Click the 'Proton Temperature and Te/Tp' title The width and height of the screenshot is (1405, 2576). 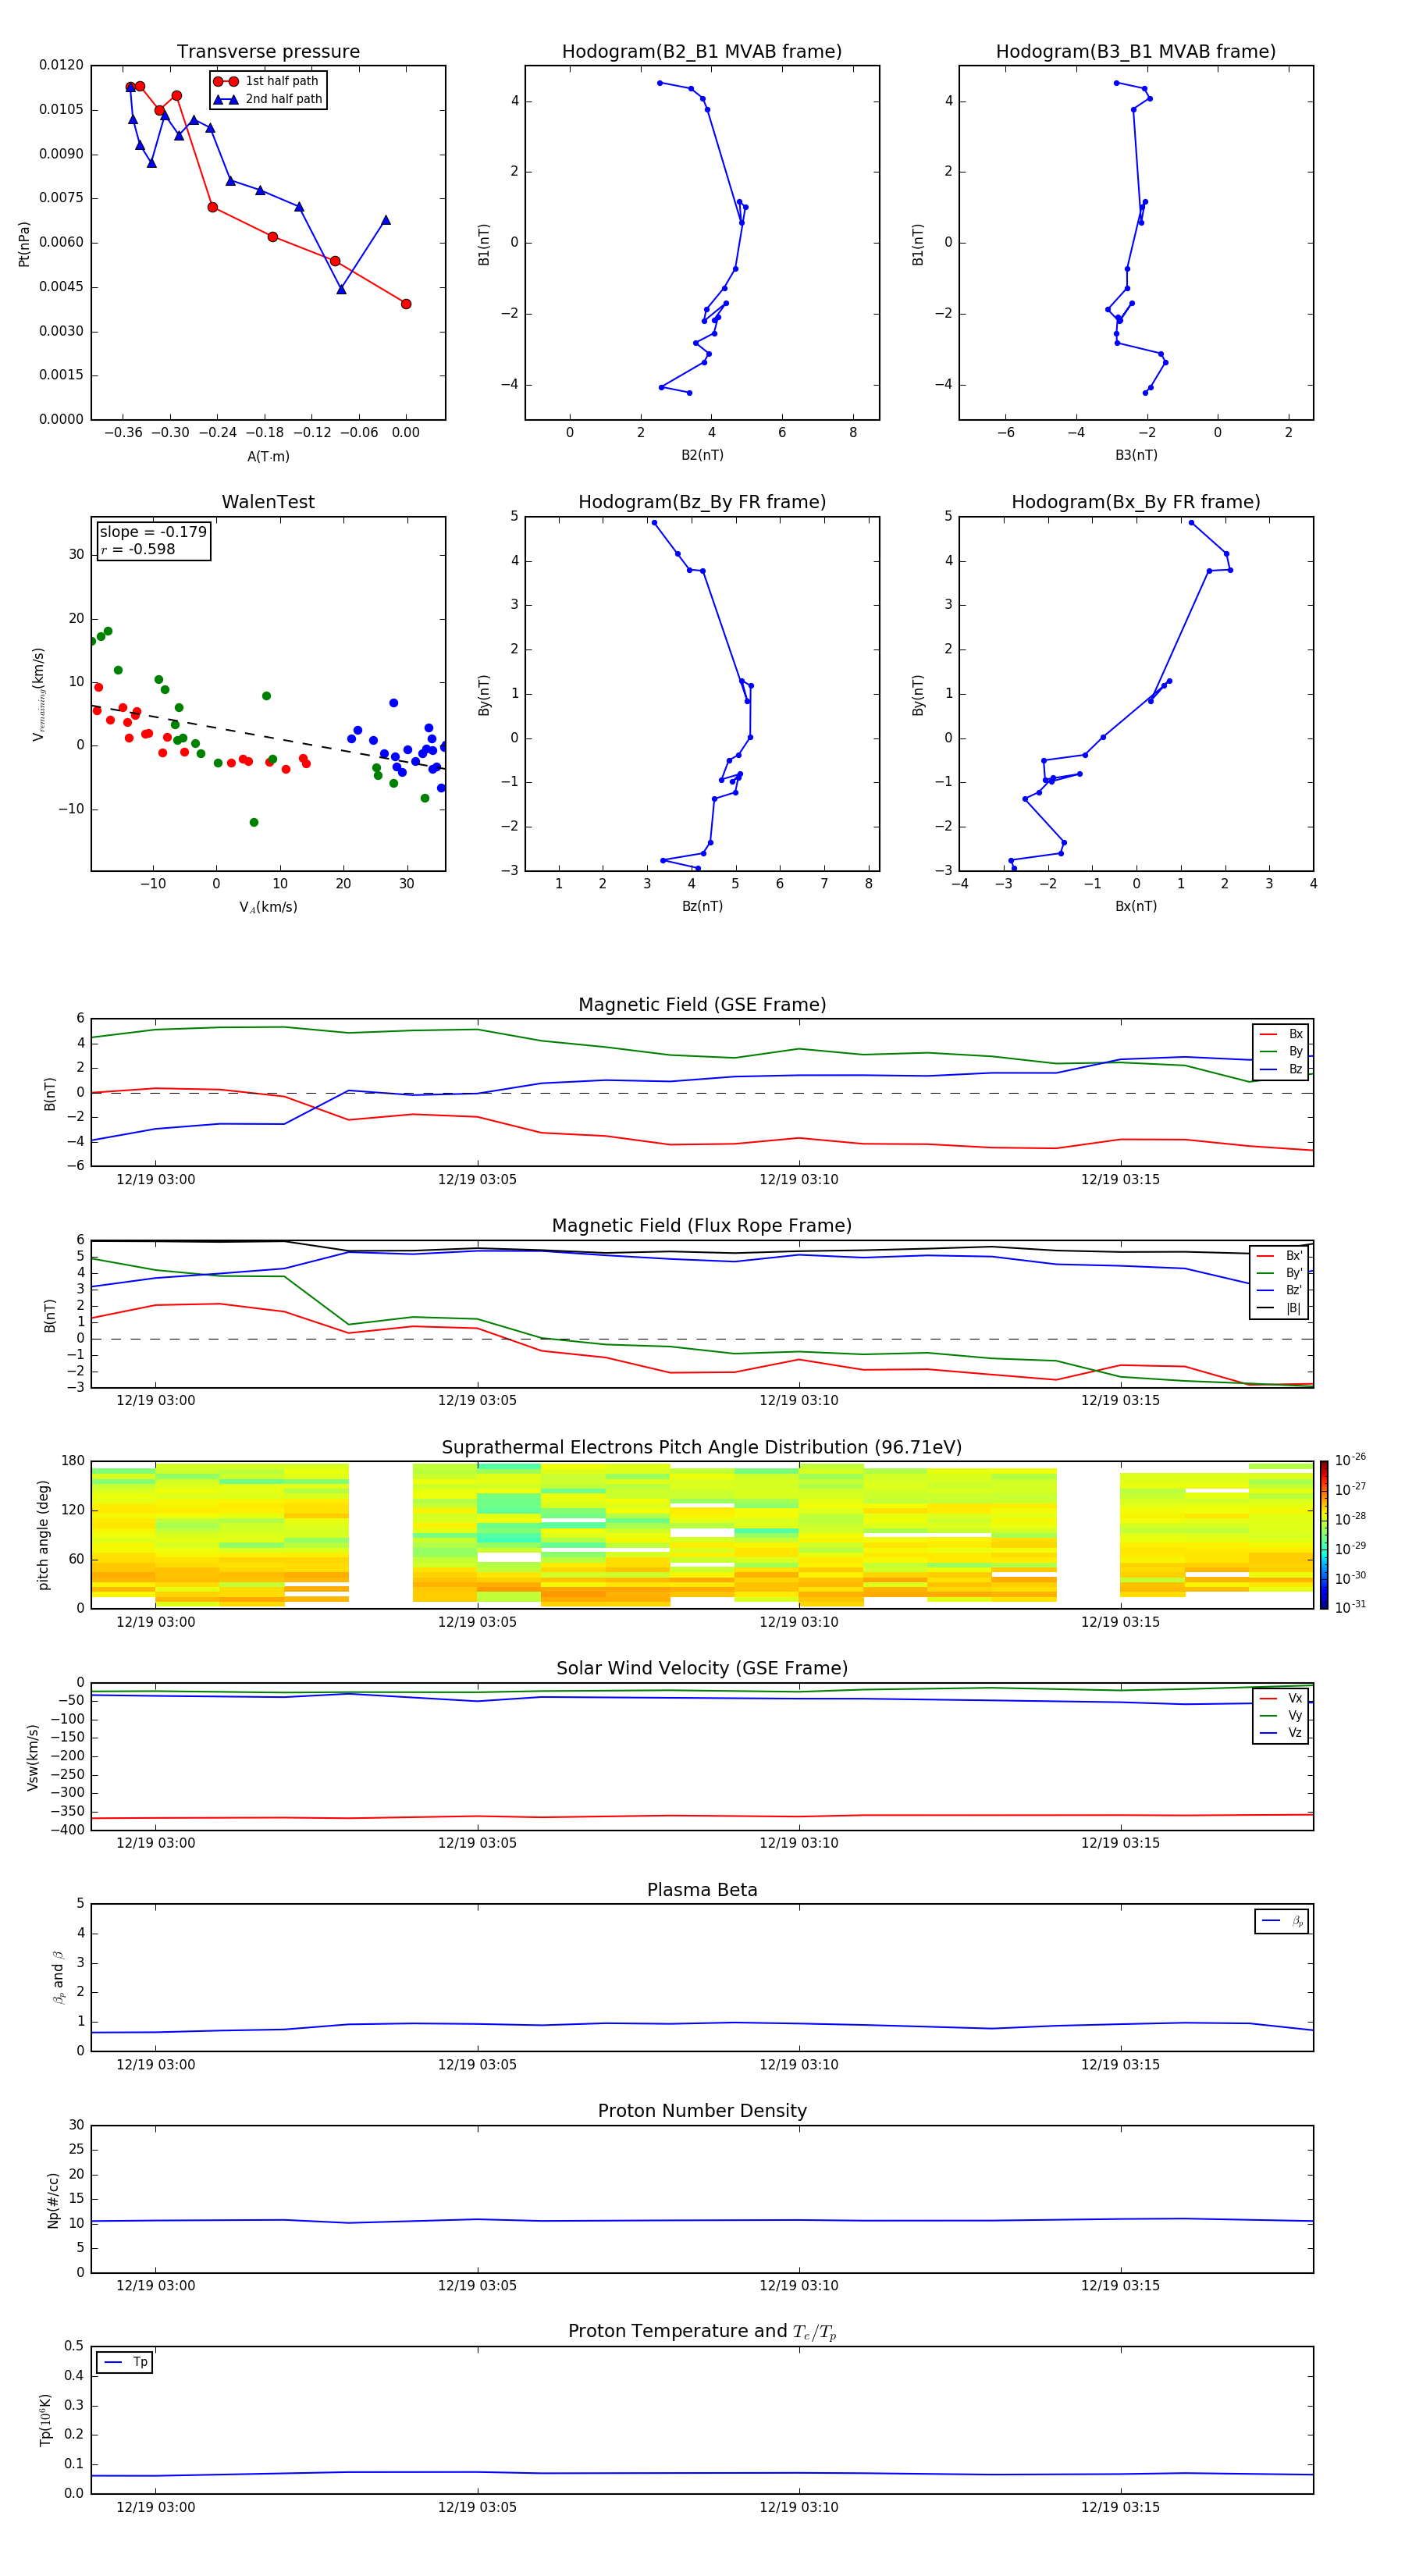click(702, 2332)
